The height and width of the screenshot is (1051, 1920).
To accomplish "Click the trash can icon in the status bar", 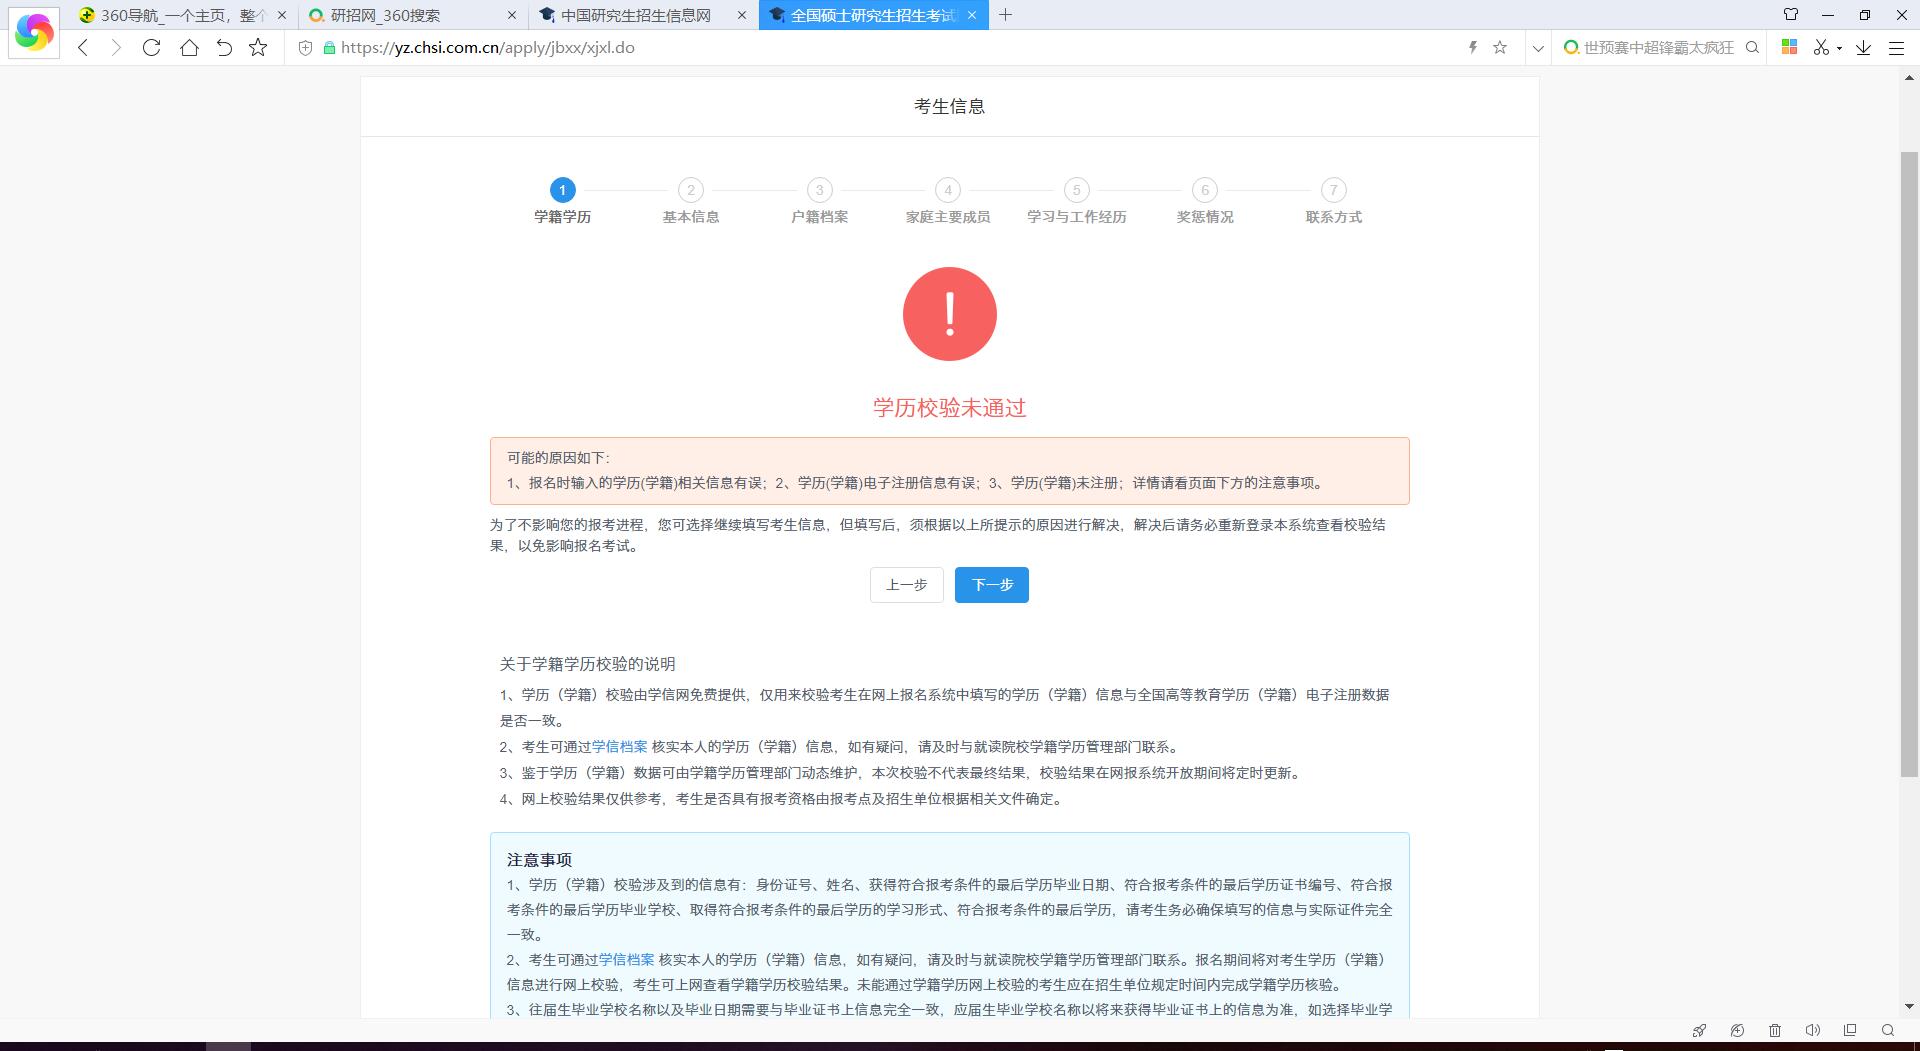I will pos(1775,1030).
